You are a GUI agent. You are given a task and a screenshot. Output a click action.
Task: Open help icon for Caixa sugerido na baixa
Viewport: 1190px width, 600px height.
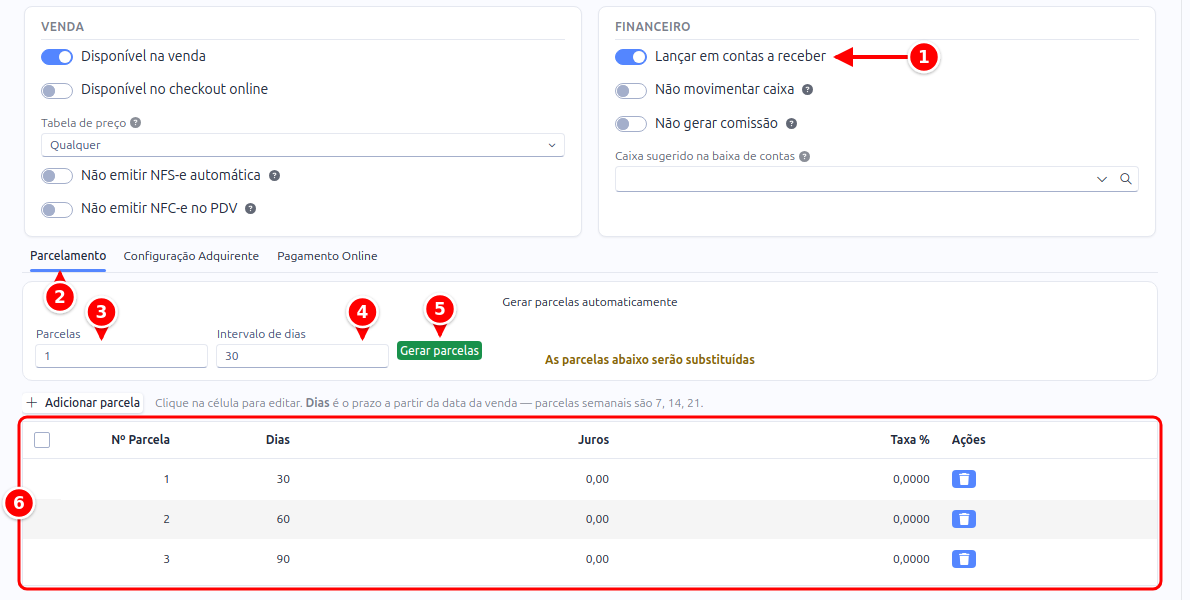[x=804, y=156]
